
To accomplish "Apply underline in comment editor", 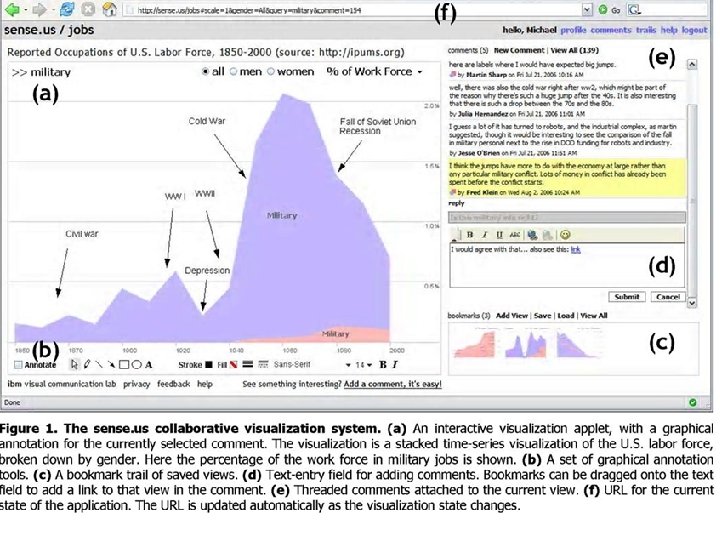I will (x=499, y=235).
